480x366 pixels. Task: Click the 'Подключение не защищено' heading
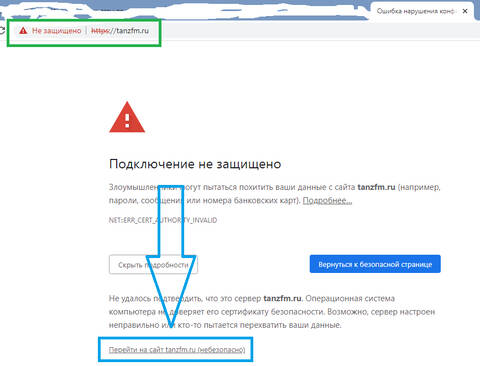coord(195,164)
